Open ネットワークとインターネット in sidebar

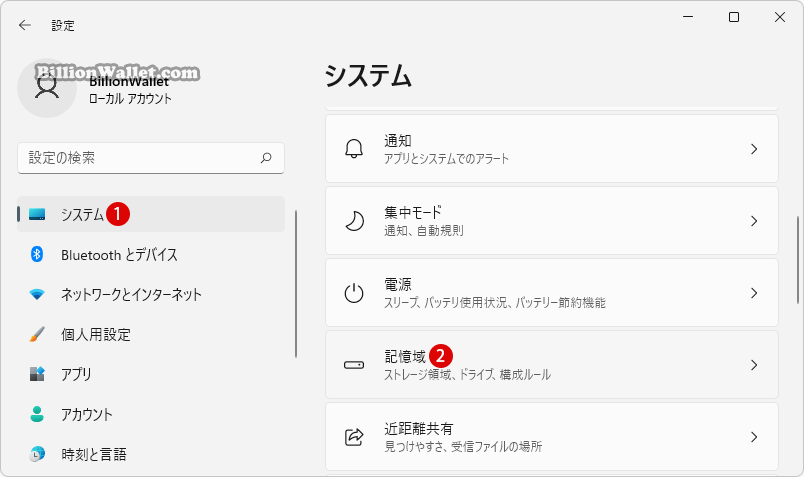tap(151, 294)
